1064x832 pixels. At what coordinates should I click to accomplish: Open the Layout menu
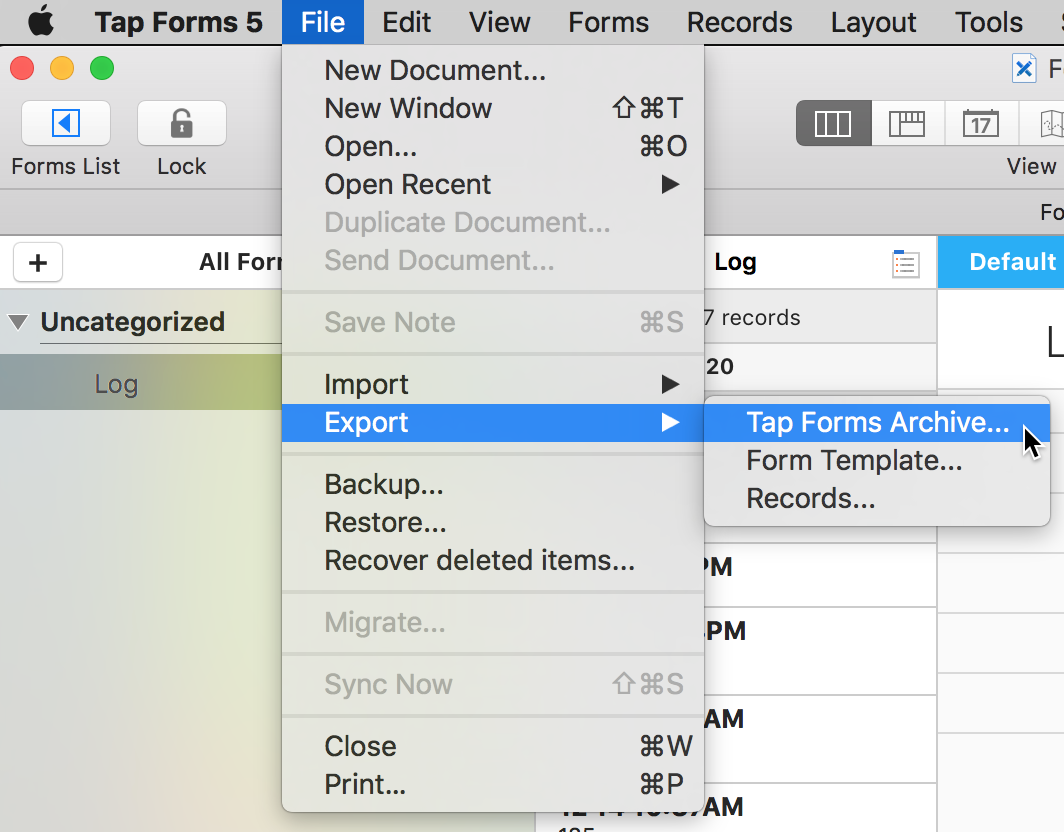[873, 22]
